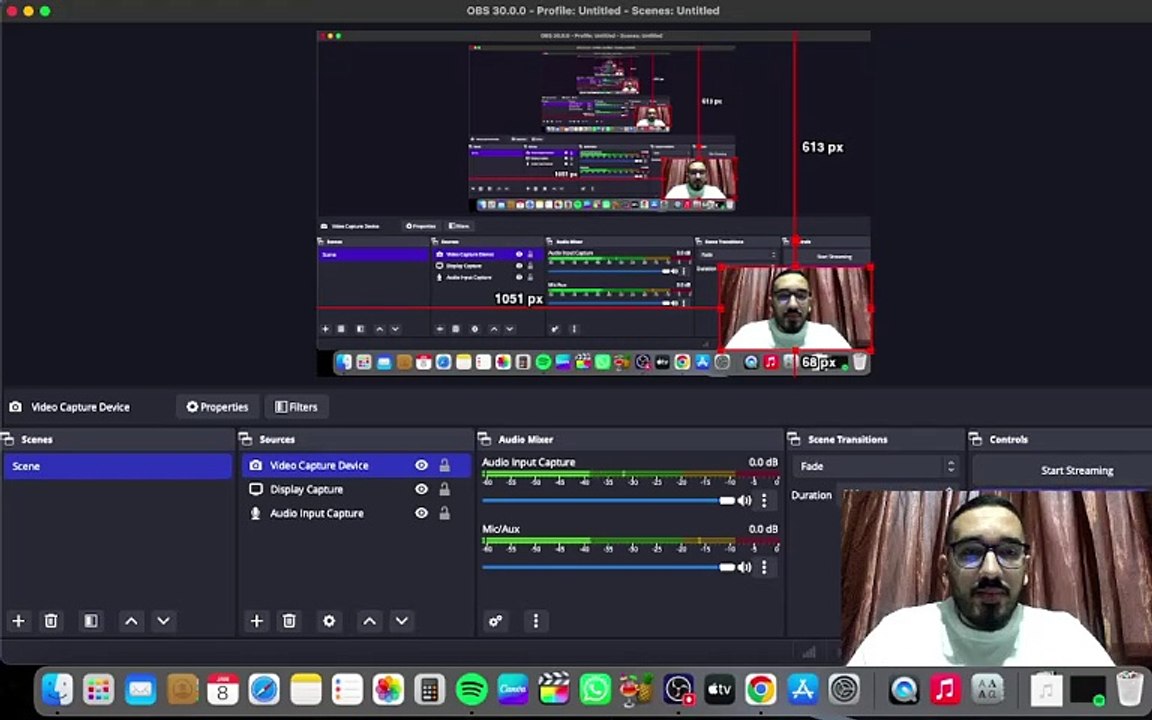Undock the Scene Transitions panel via header icon
The image size is (1152, 720).
coord(794,439)
